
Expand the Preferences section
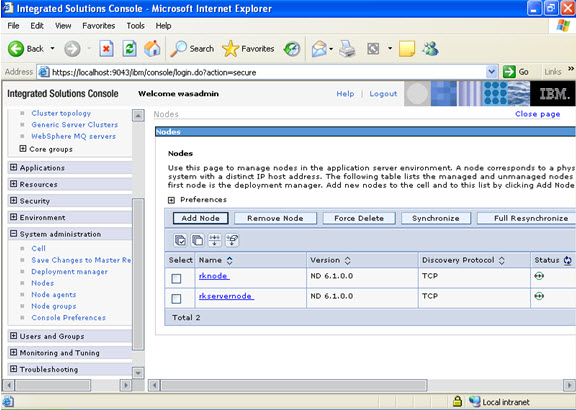[171, 200]
